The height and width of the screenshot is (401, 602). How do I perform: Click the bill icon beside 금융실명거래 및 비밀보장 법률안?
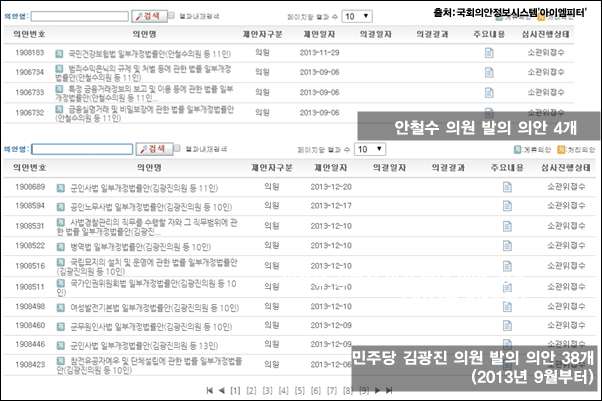[59, 109]
